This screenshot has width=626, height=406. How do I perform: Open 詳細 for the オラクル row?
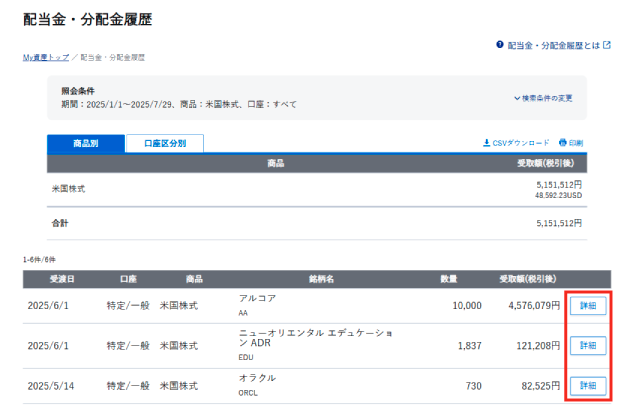587,385
